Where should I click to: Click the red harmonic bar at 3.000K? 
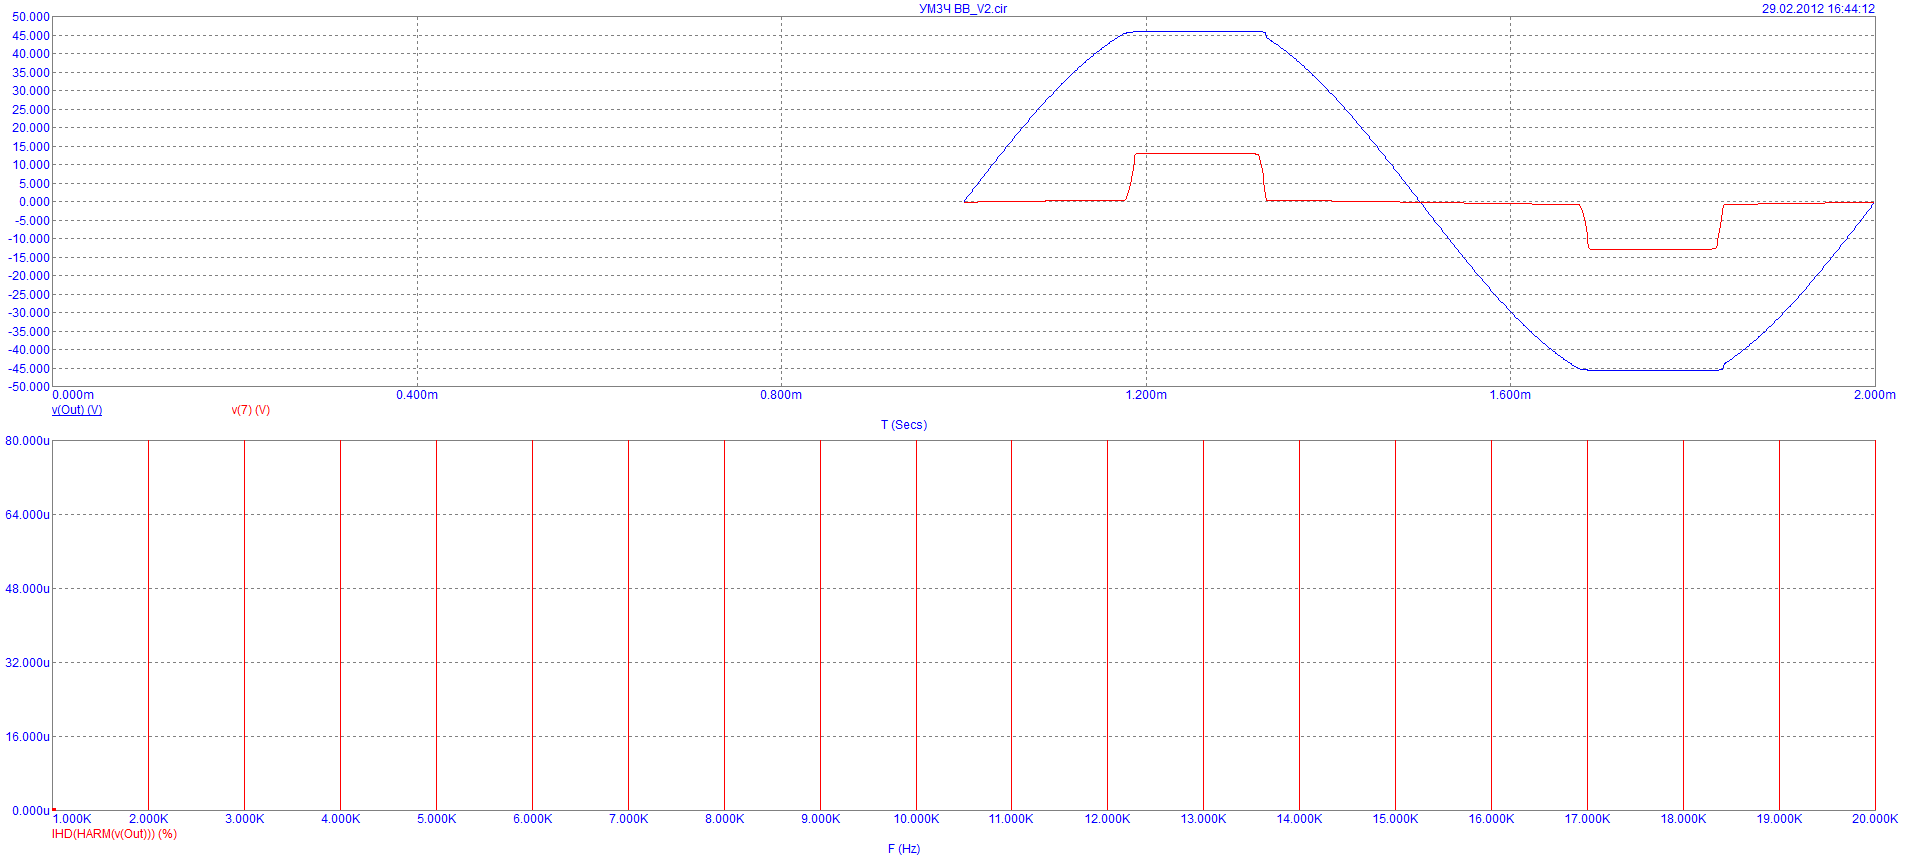[244, 625]
